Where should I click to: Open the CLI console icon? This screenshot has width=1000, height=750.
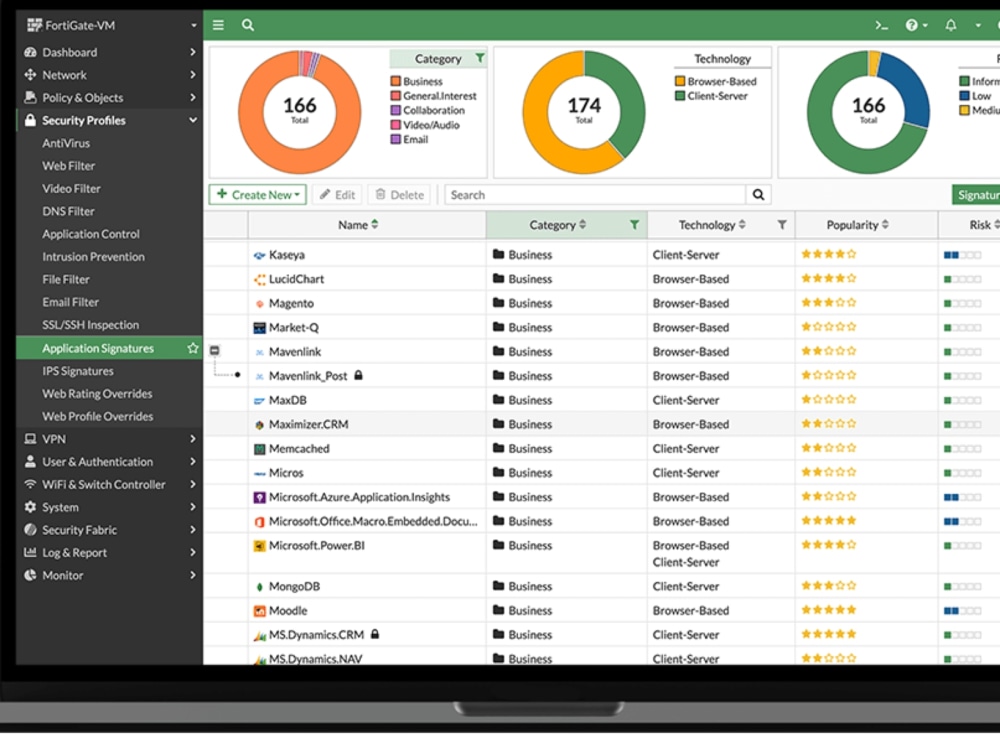(881, 25)
